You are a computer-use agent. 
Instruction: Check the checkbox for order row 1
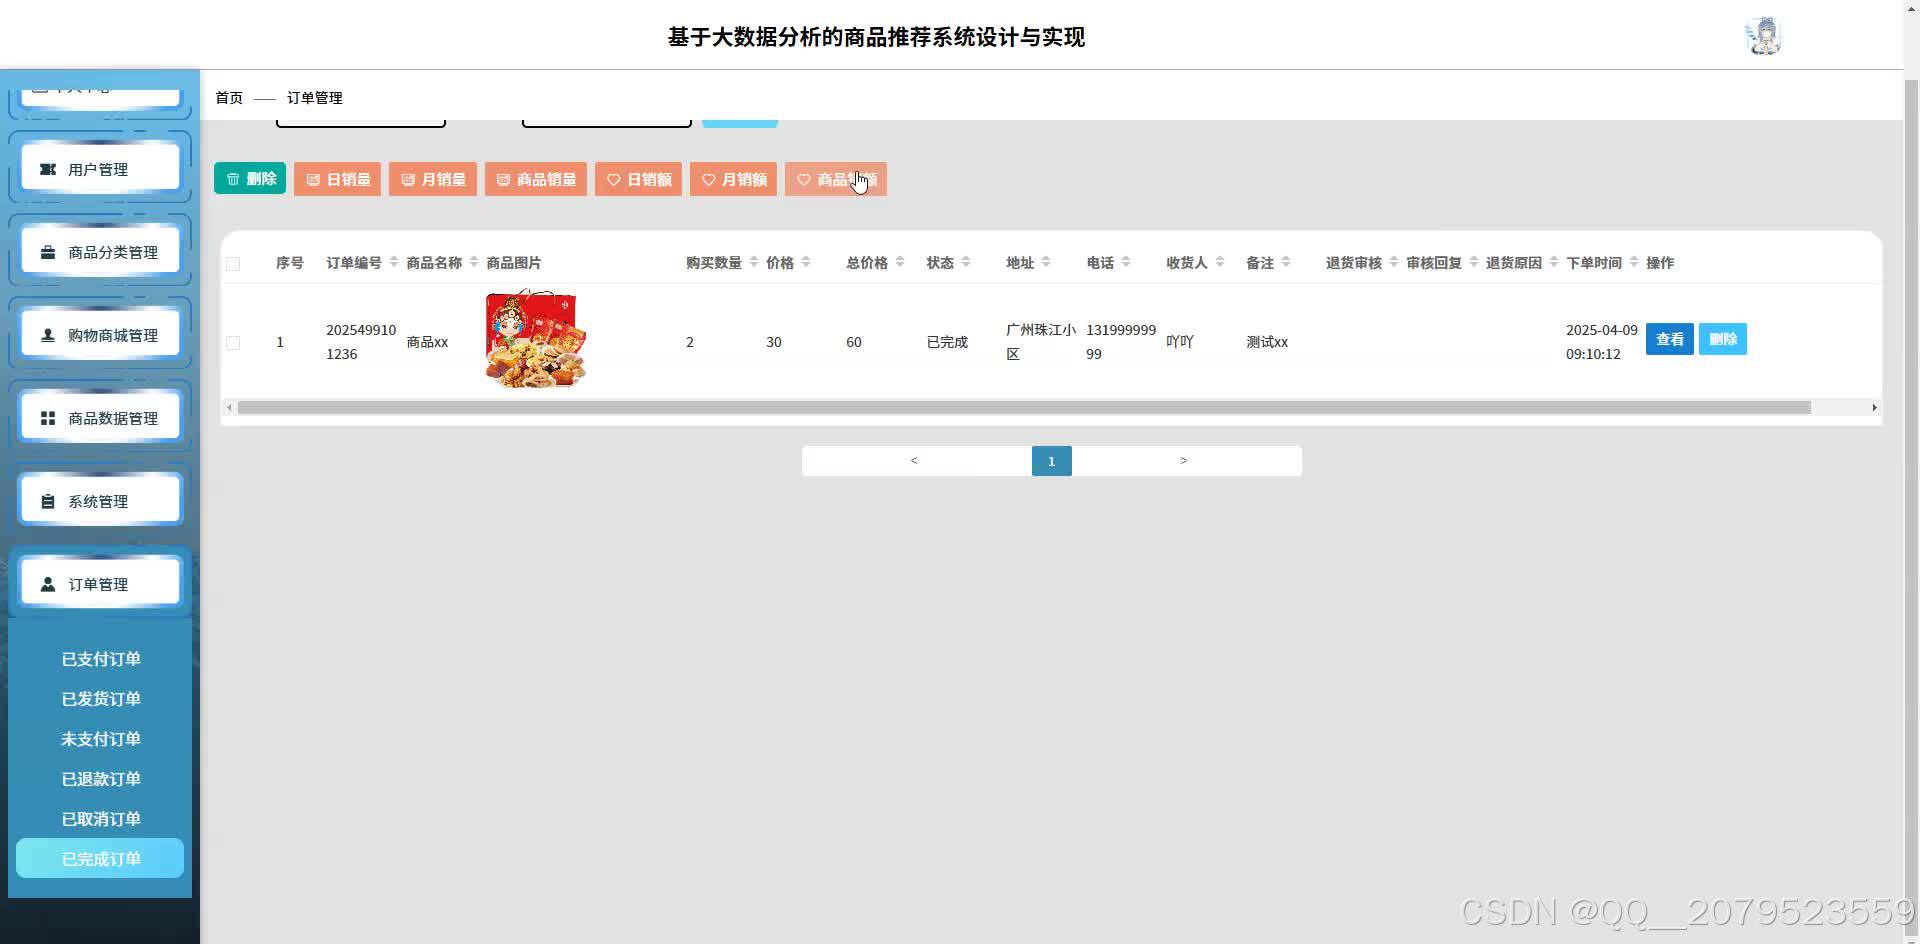click(233, 343)
